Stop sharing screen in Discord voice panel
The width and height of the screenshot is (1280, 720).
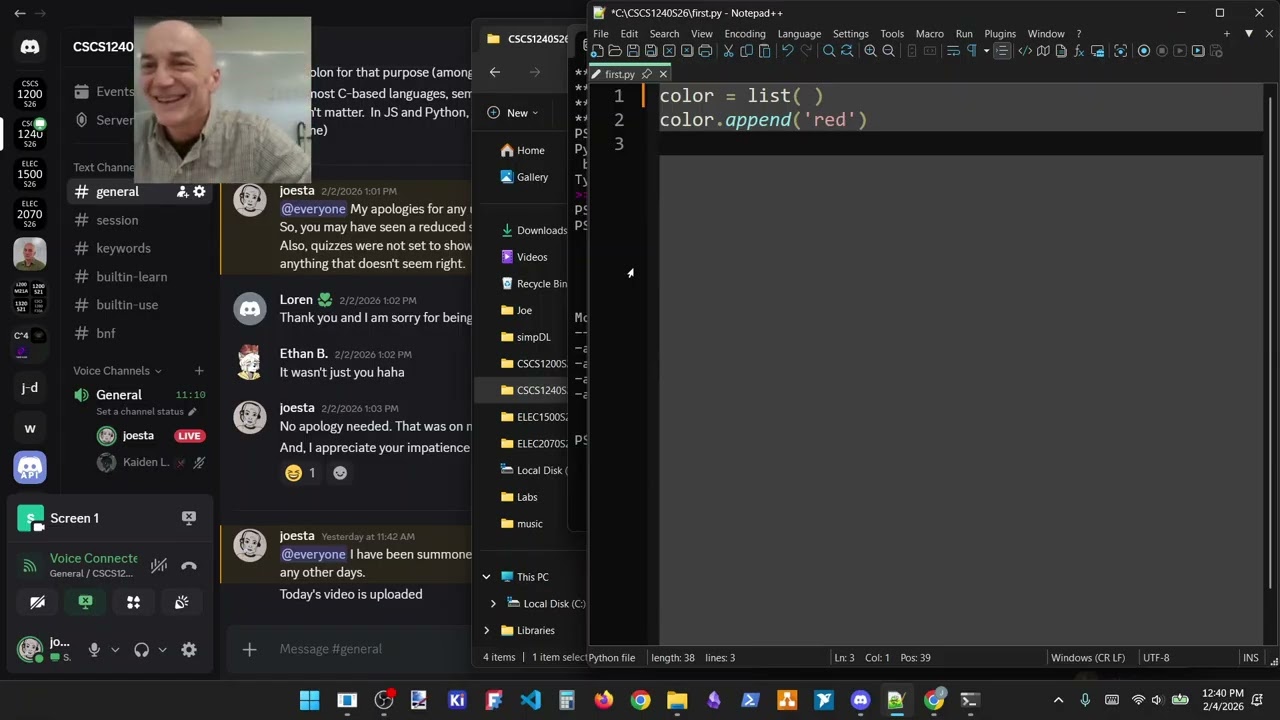coord(85,602)
